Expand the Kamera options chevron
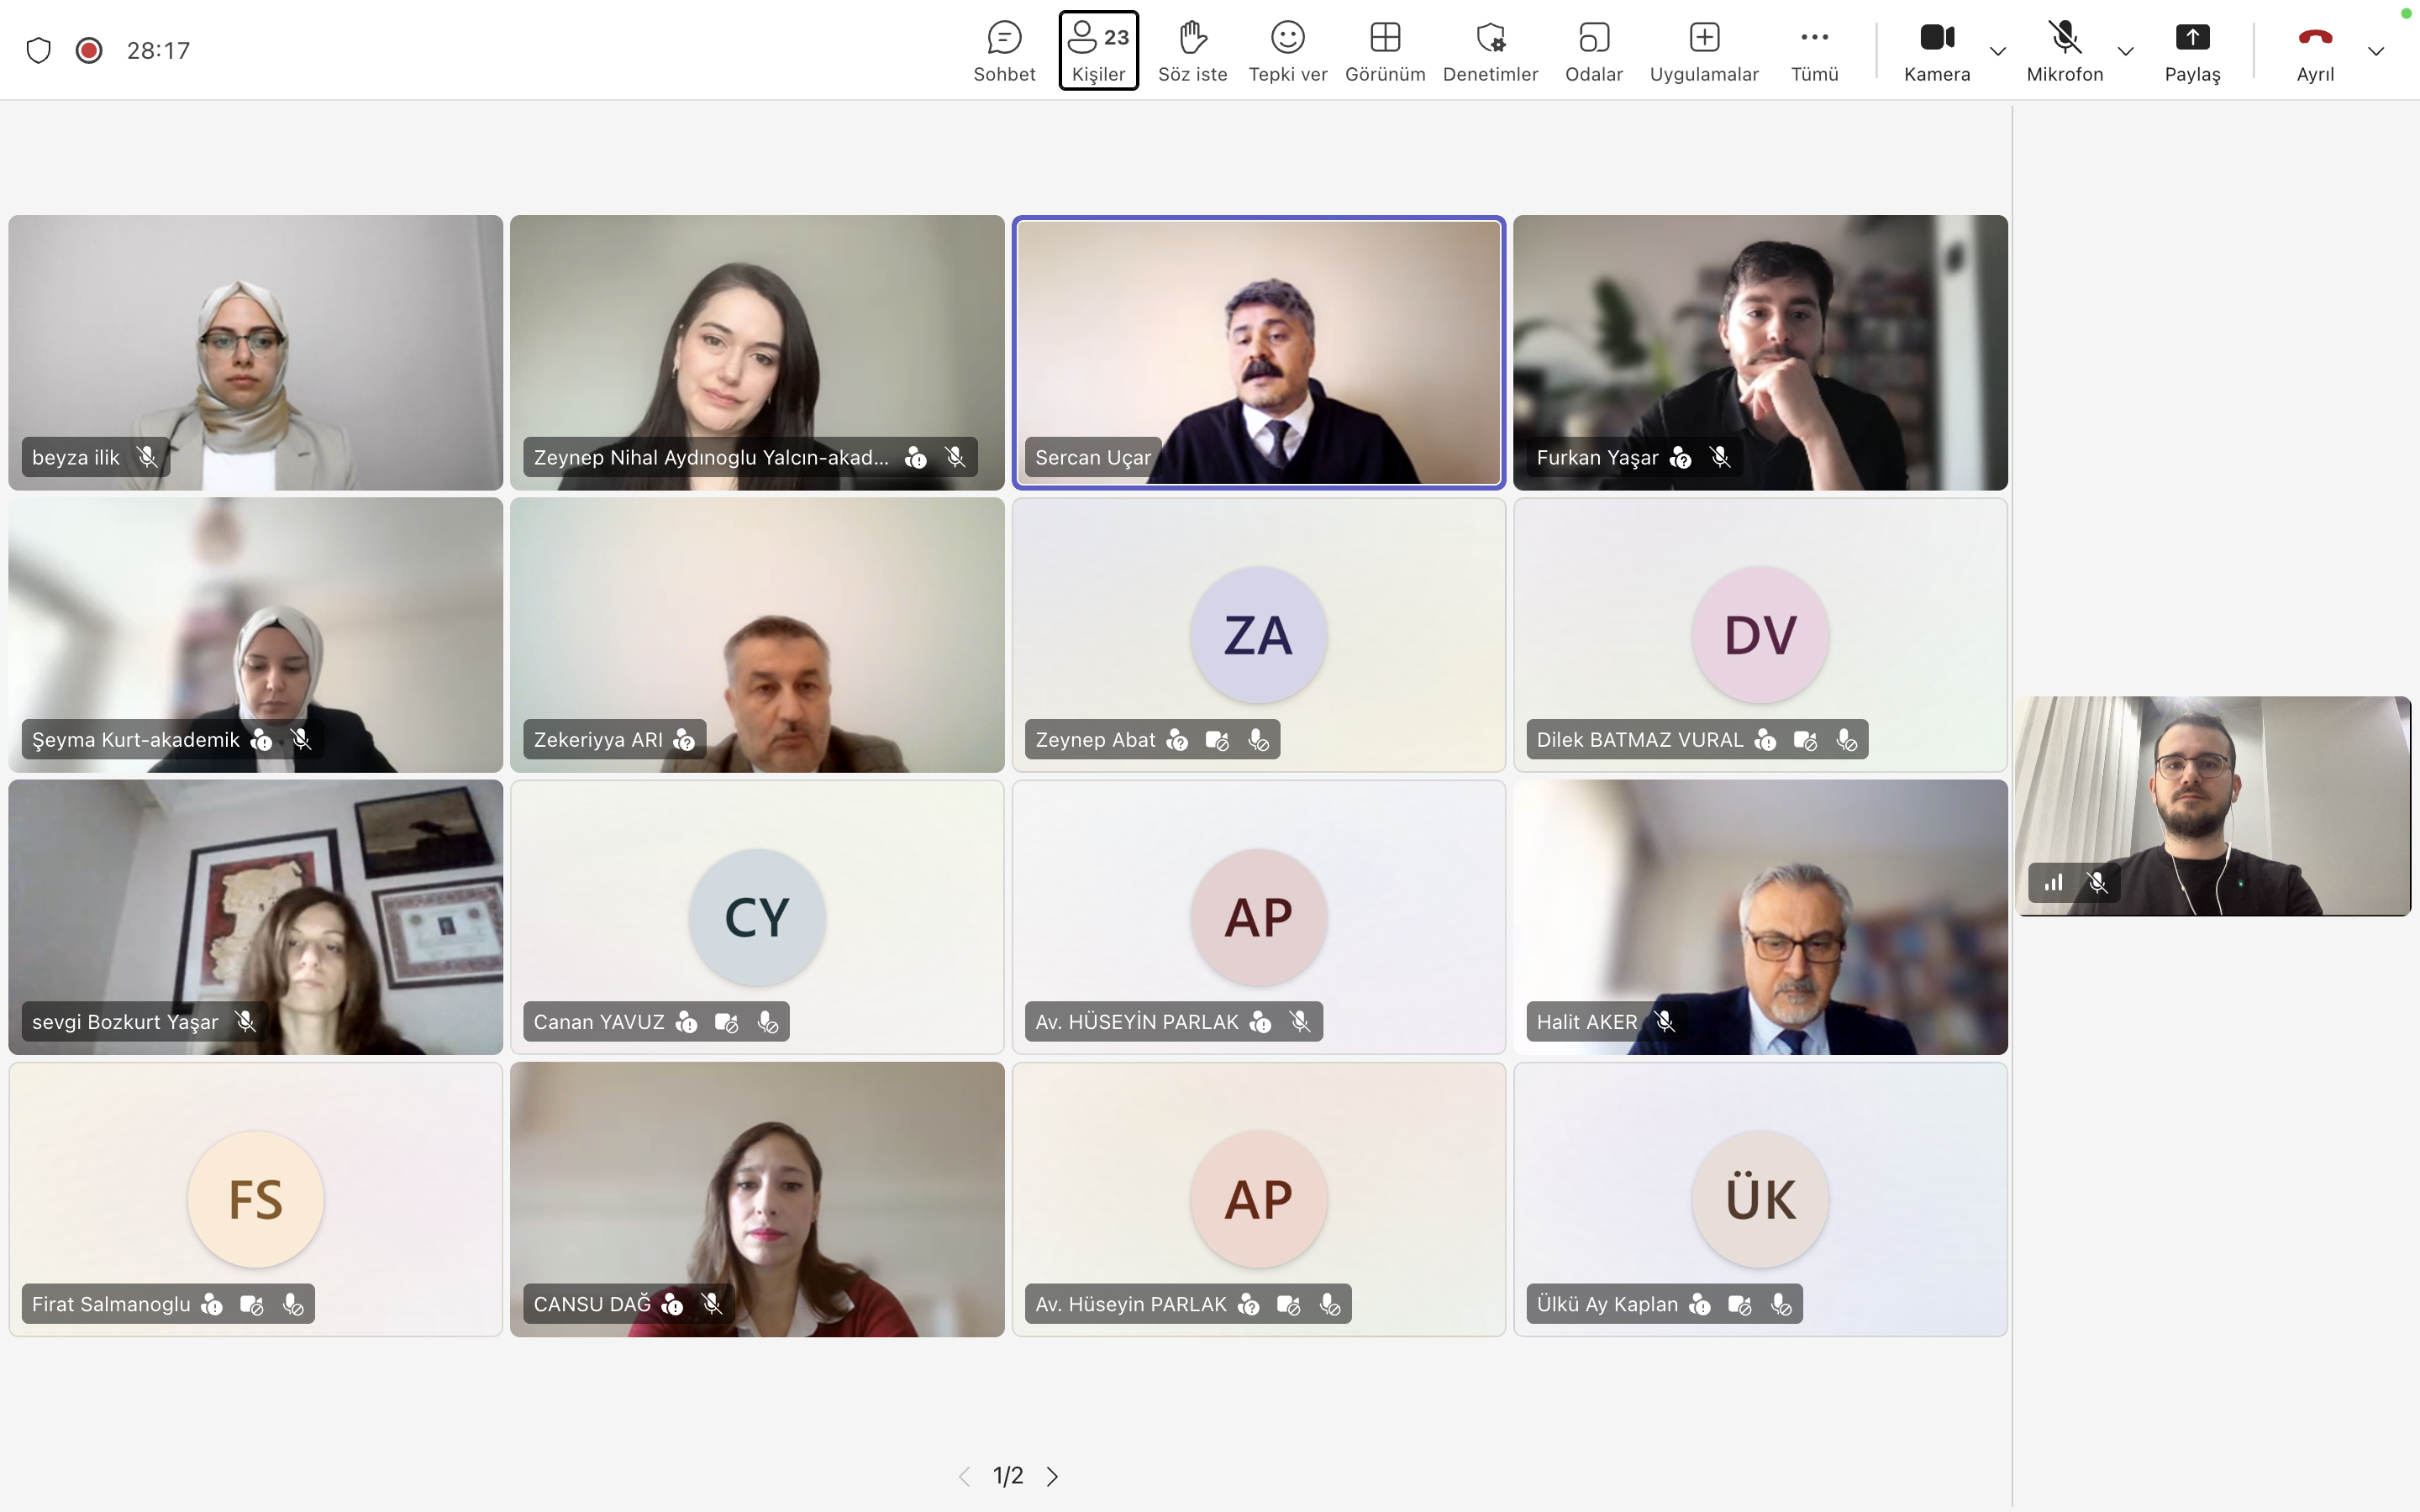 coord(1998,51)
